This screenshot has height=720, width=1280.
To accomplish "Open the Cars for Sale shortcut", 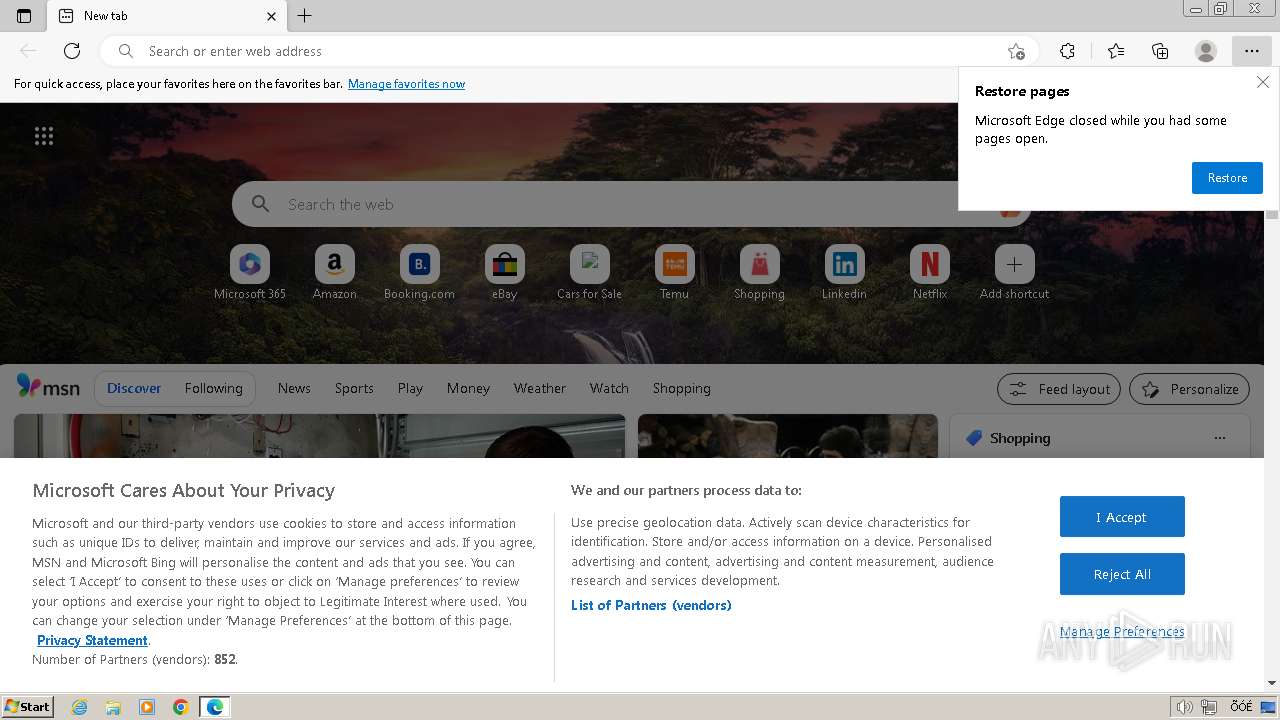I will (x=590, y=272).
